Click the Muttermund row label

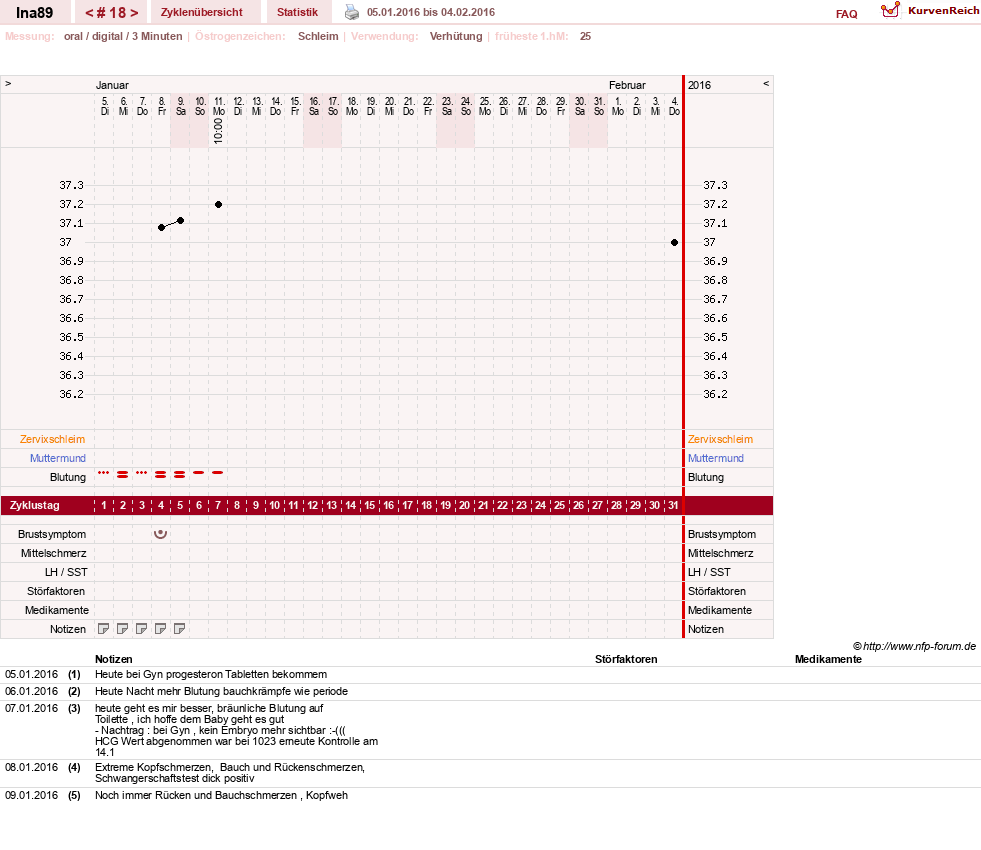(x=58, y=458)
